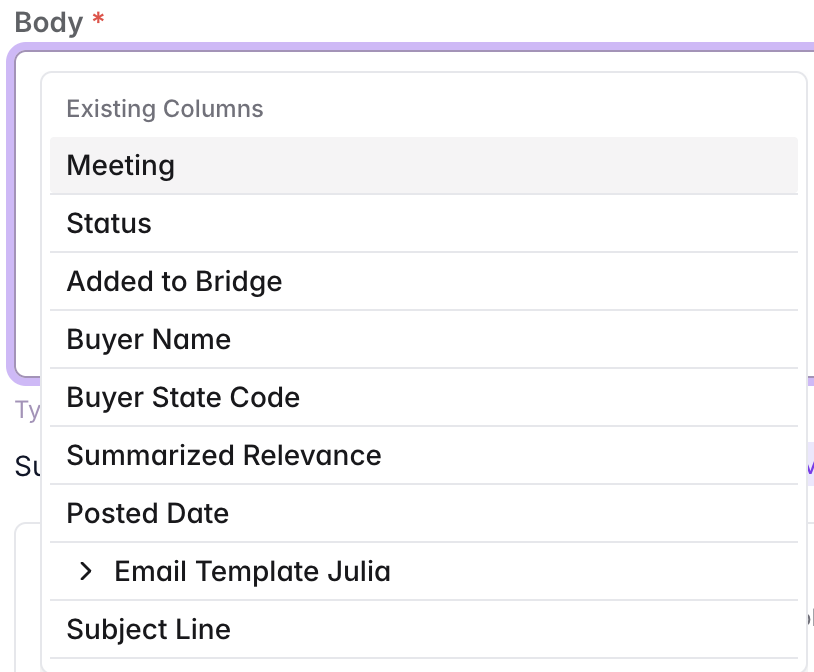The height and width of the screenshot is (672, 814).
Task: Click the partially hidden 'Ty' hint text
Action: pyautogui.click(x=26, y=410)
